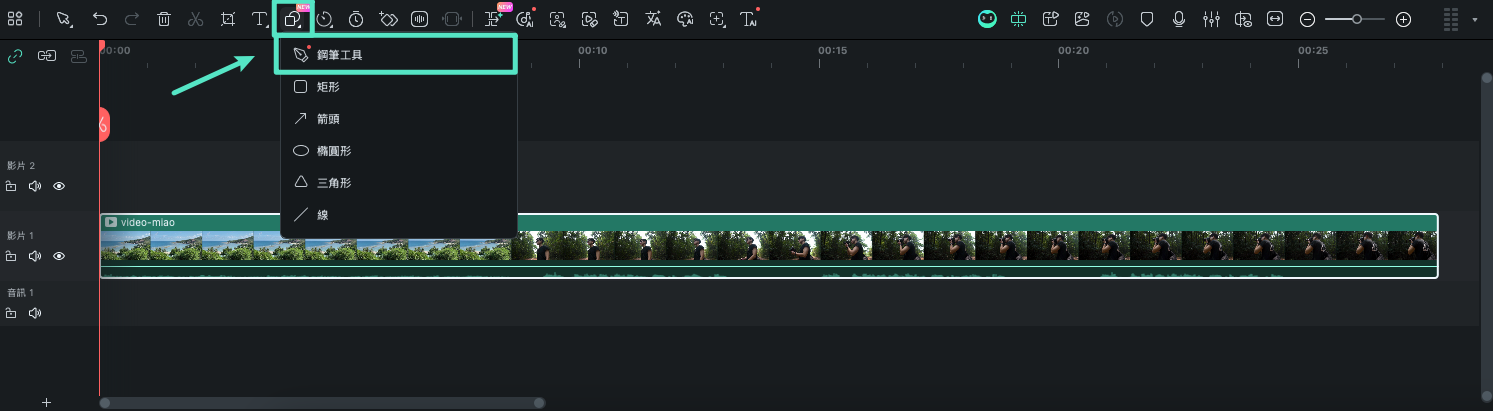Expand the selection arrow tool dropdown
The width and height of the screenshot is (1493, 411).
coord(65,19)
